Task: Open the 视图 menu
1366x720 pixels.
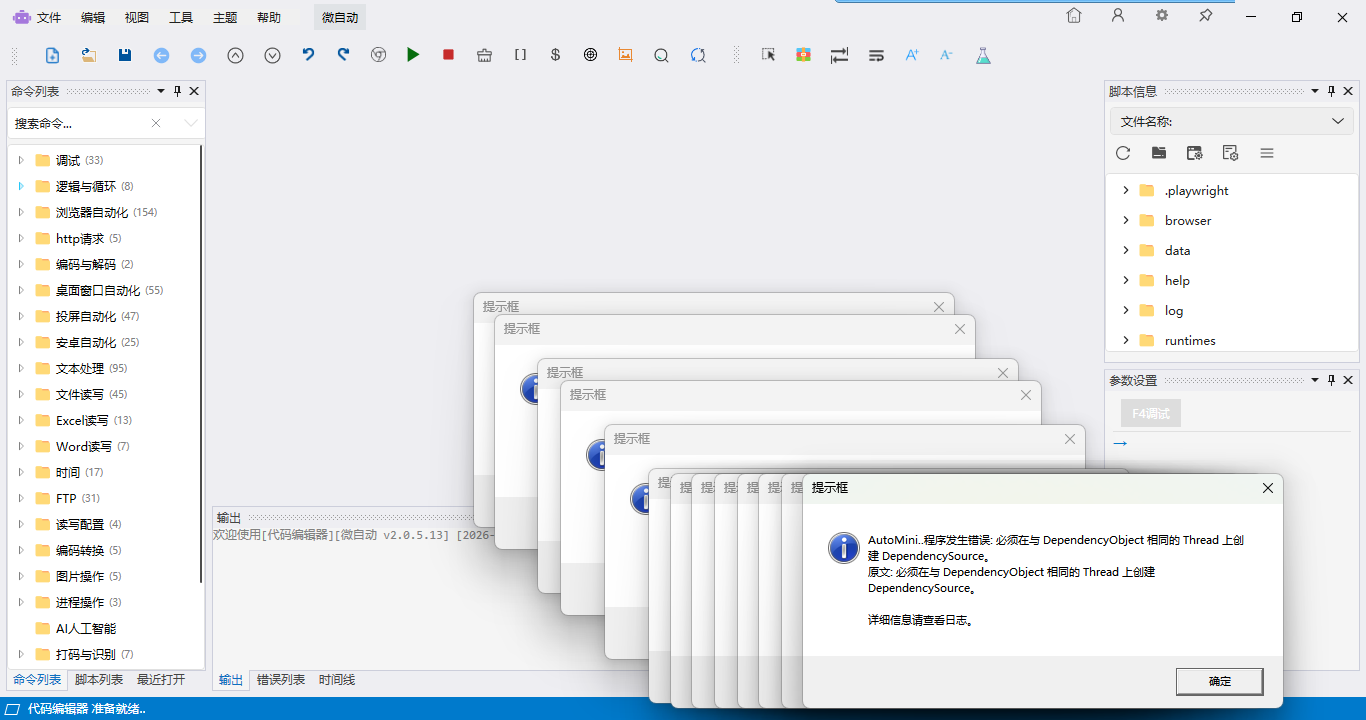Action: coord(137,17)
